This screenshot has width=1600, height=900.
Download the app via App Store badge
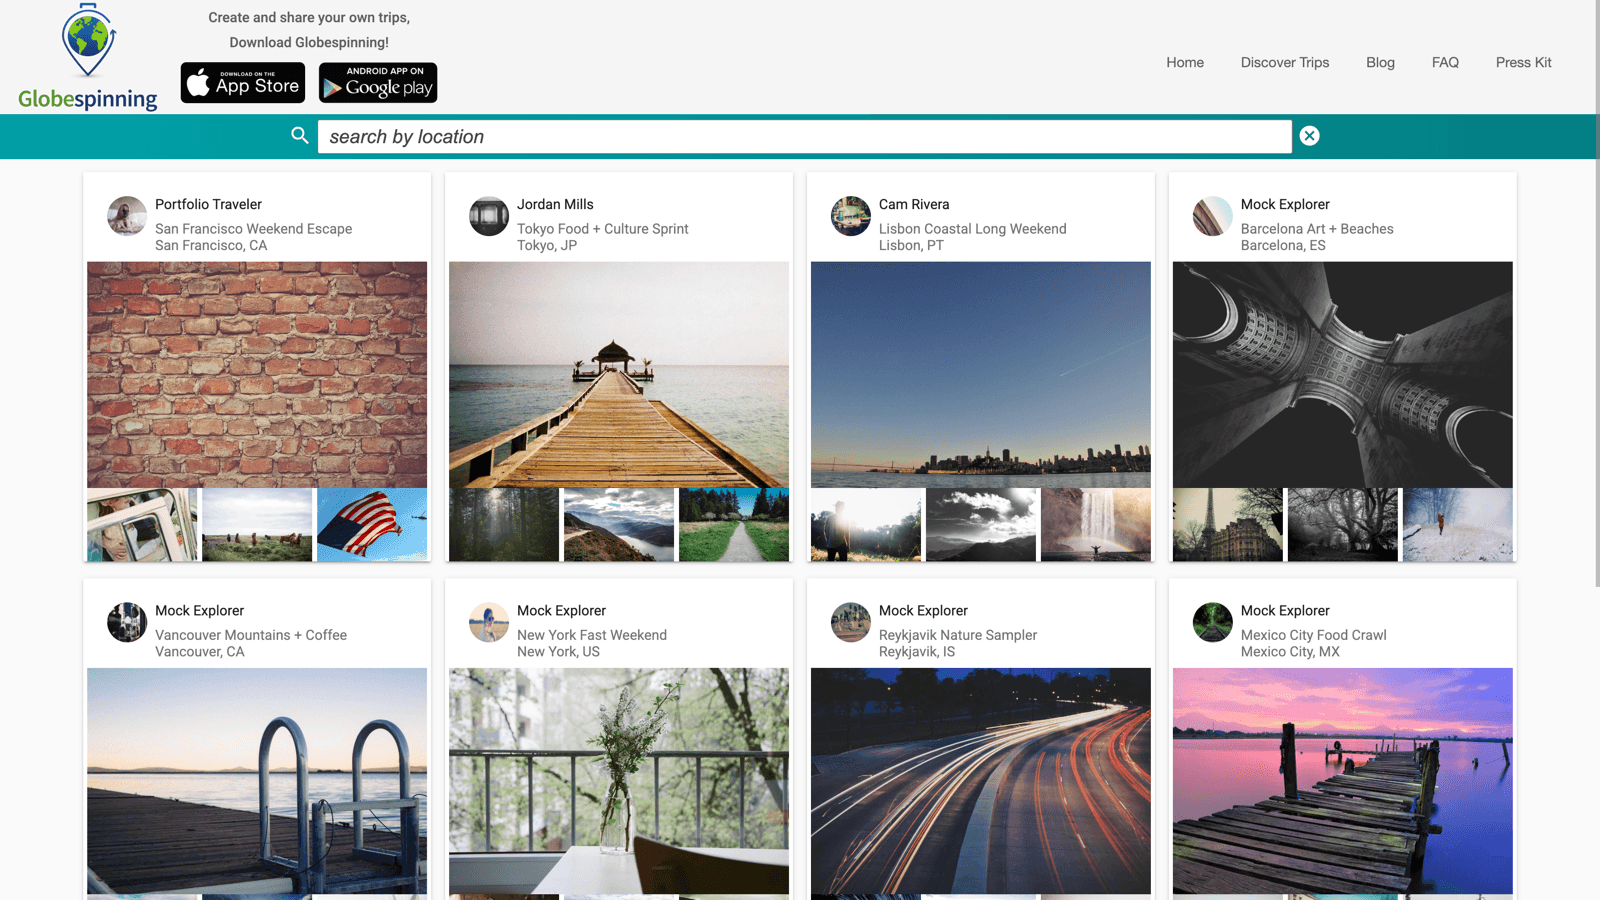pos(242,82)
